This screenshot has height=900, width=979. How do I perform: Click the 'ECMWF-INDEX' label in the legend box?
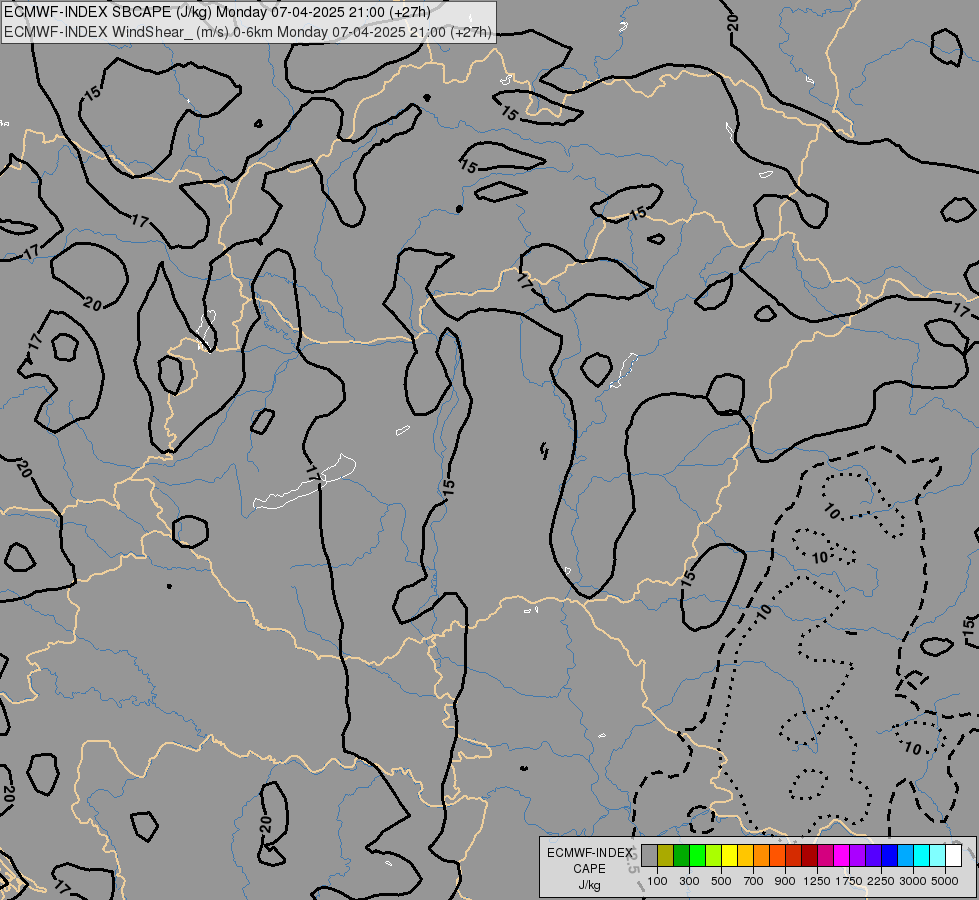pyautogui.click(x=589, y=853)
